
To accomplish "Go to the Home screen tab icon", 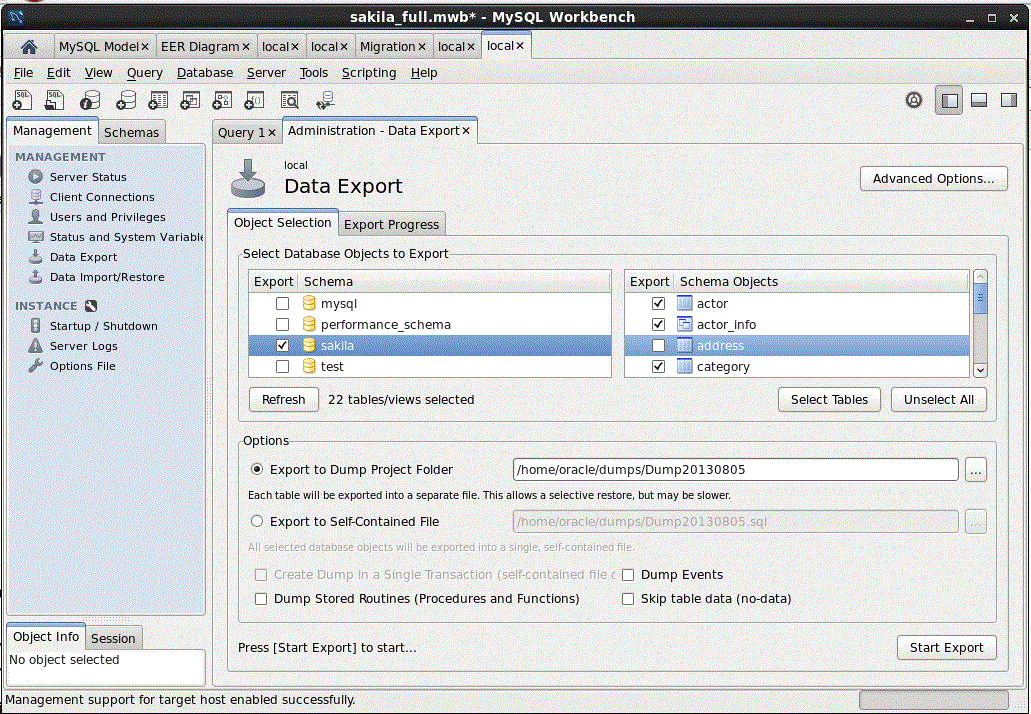I will (29, 47).
